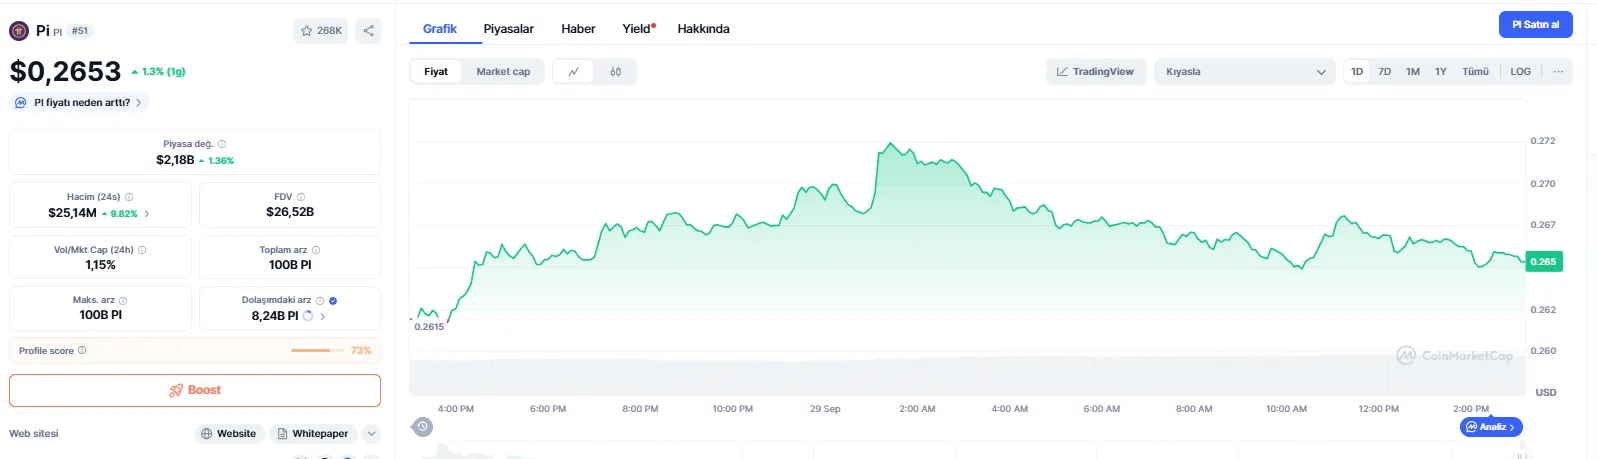
Task: Click the Pi coin logo icon
Action: pyautogui.click(x=19, y=31)
